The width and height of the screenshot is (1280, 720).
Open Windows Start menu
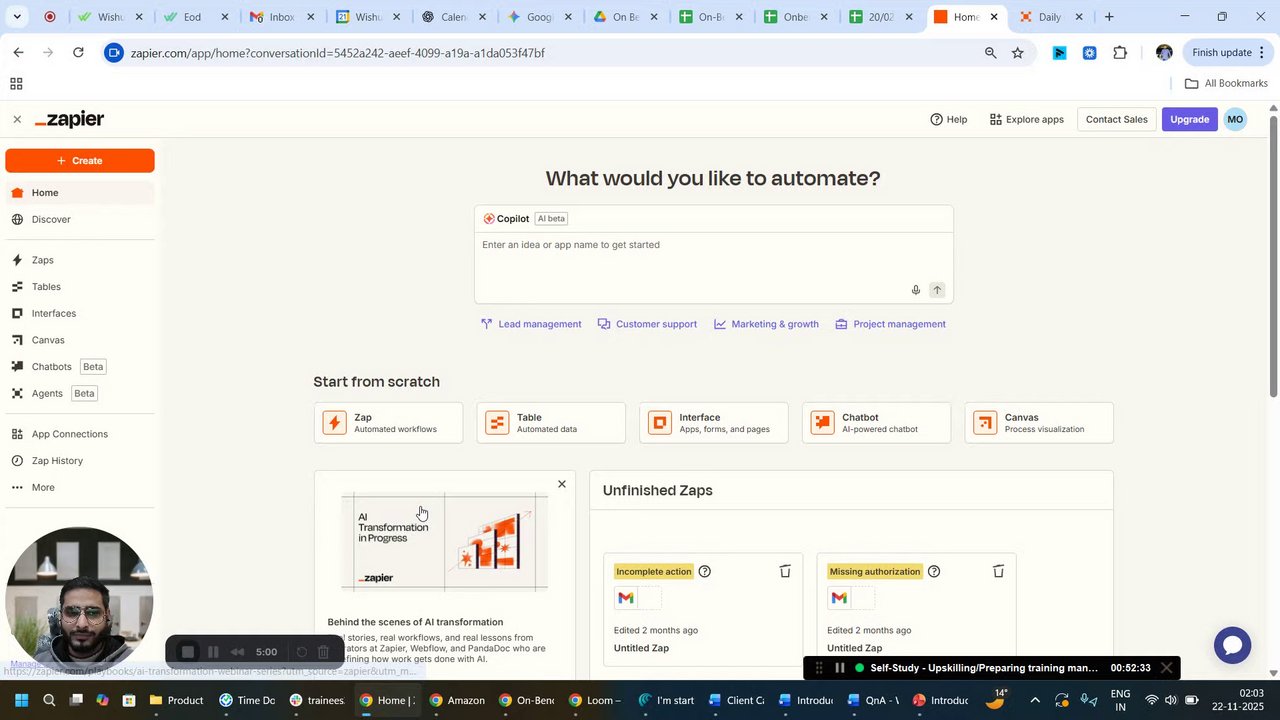(21, 700)
